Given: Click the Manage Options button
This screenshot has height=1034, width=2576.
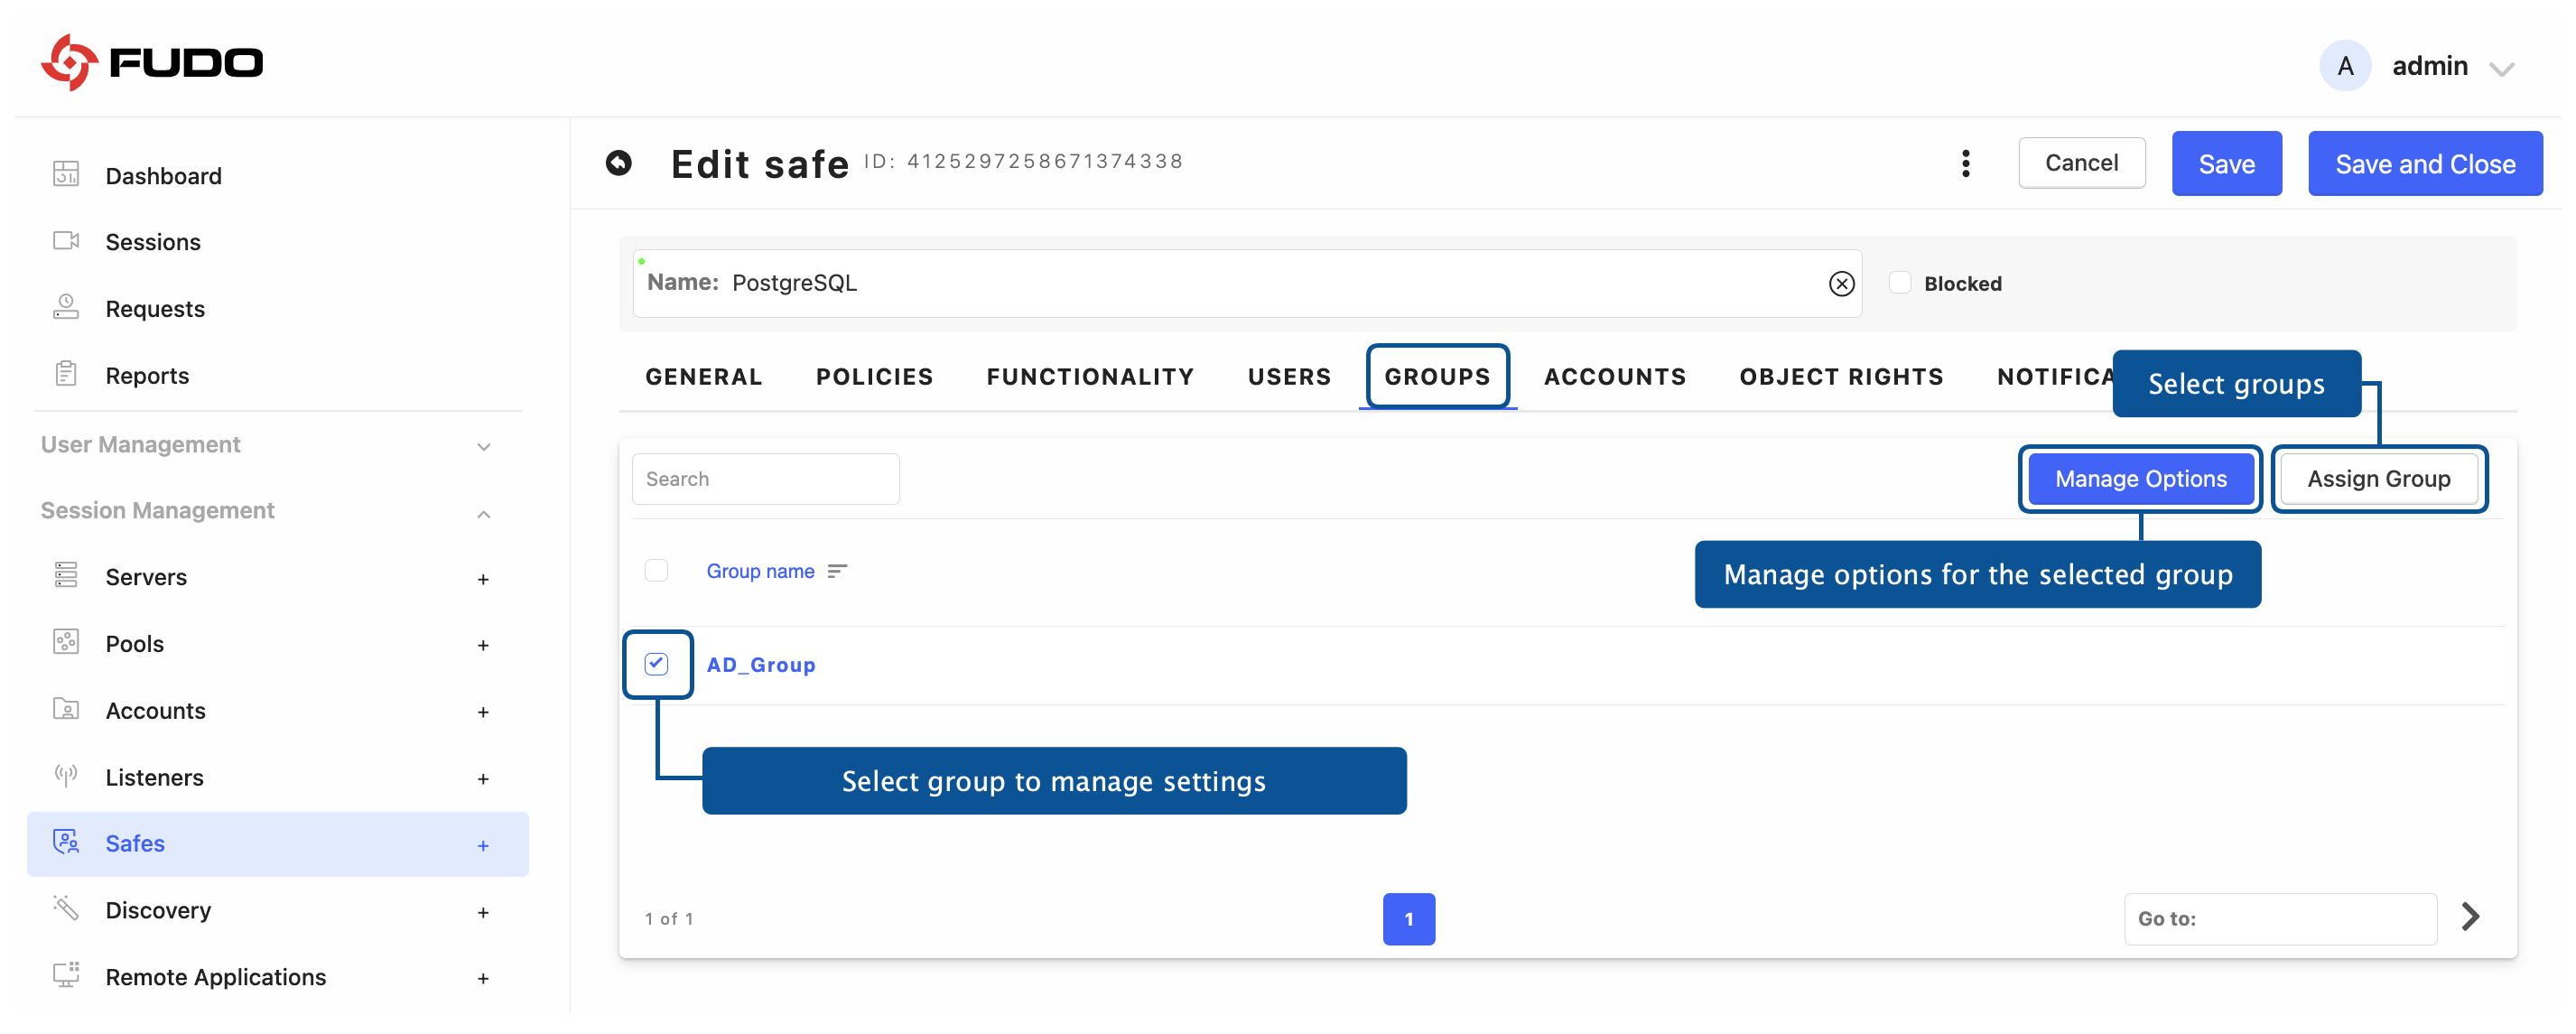Looking at the screenshot, I should click(2140, 479).
